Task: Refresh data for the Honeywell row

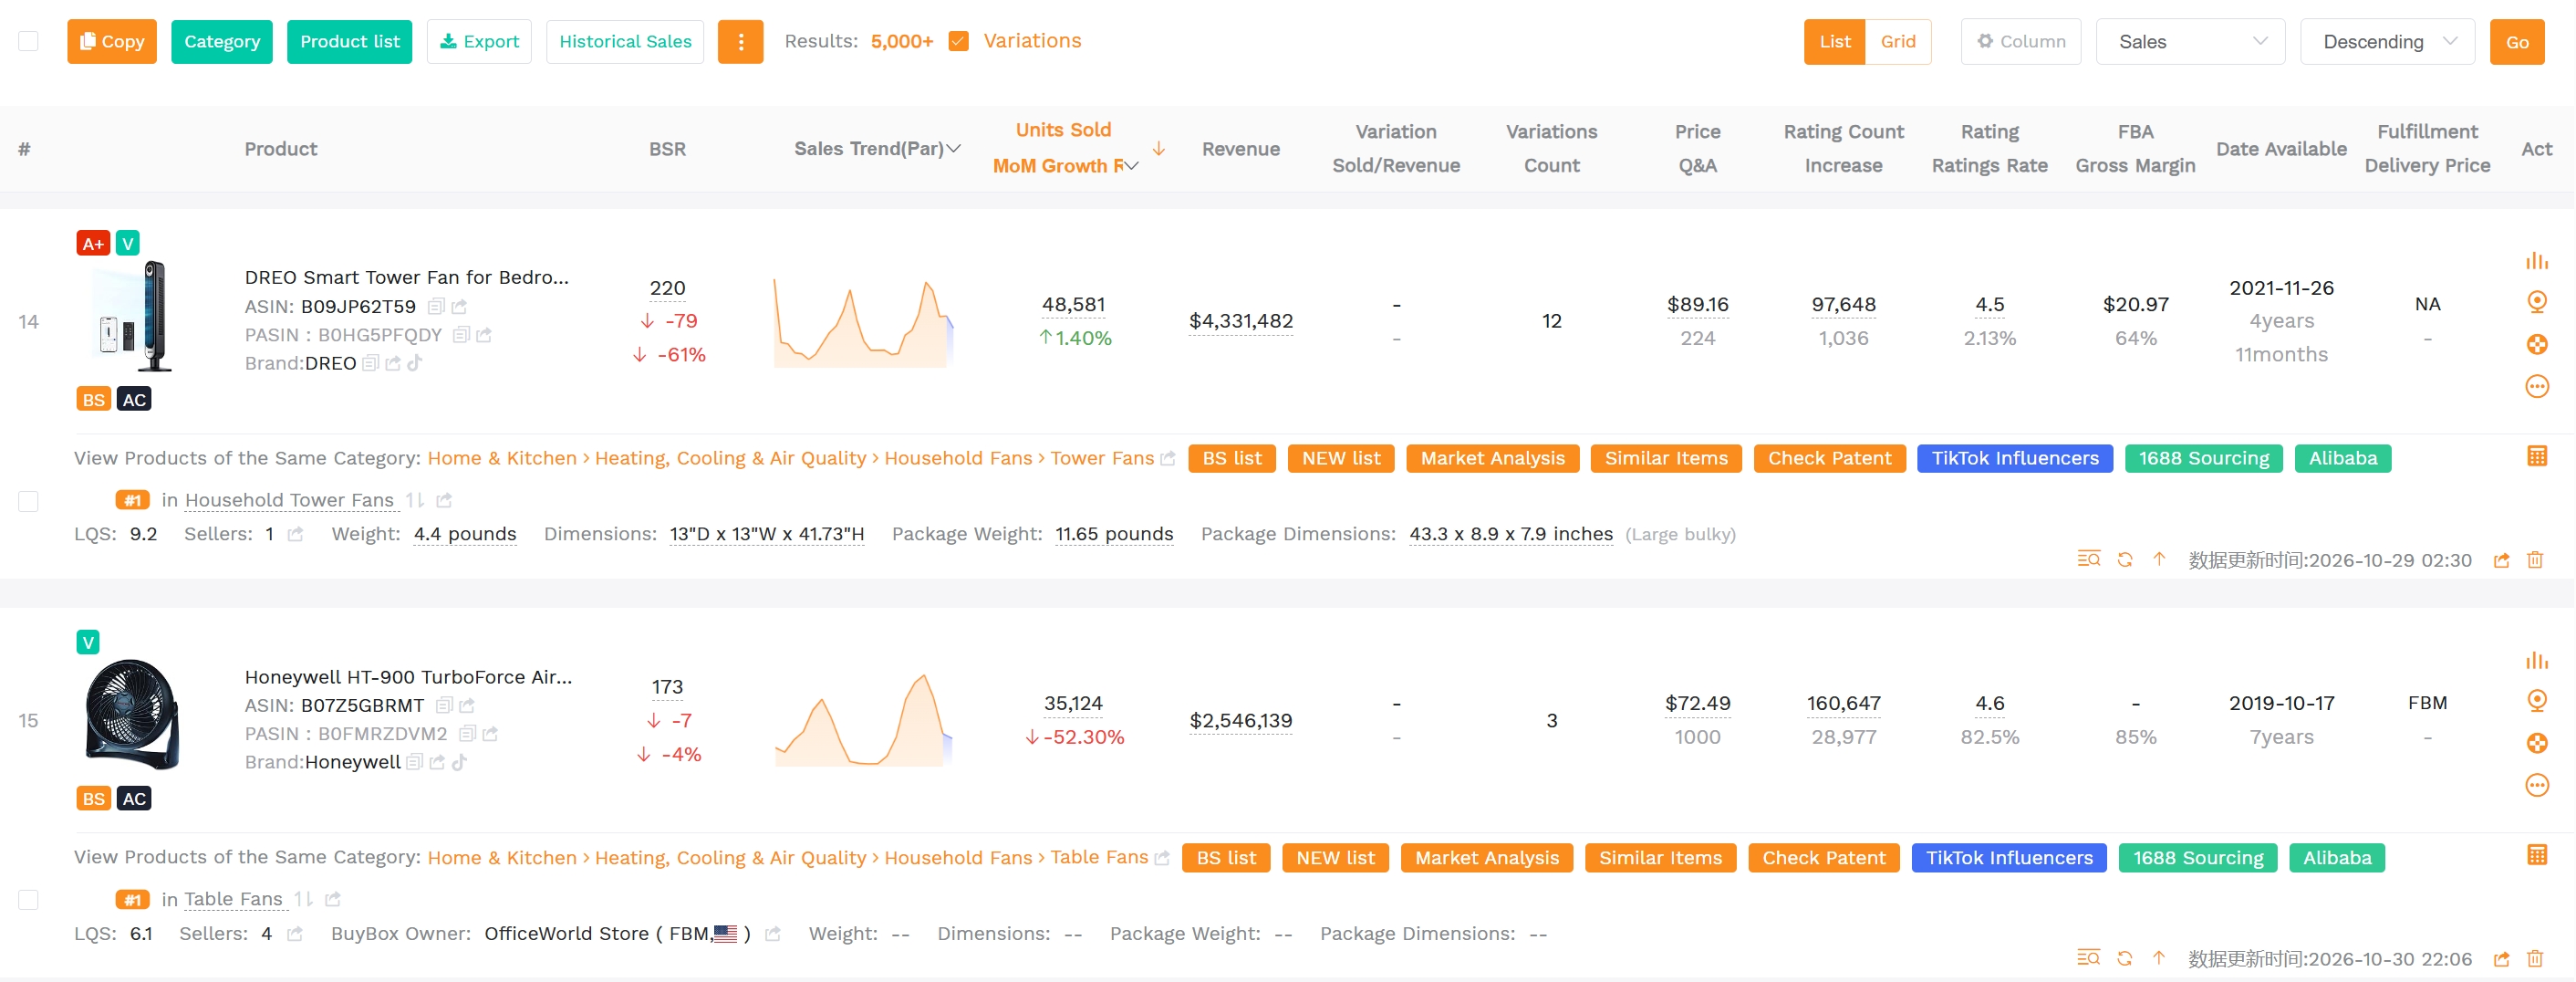Action: (x=2124, y=959)
